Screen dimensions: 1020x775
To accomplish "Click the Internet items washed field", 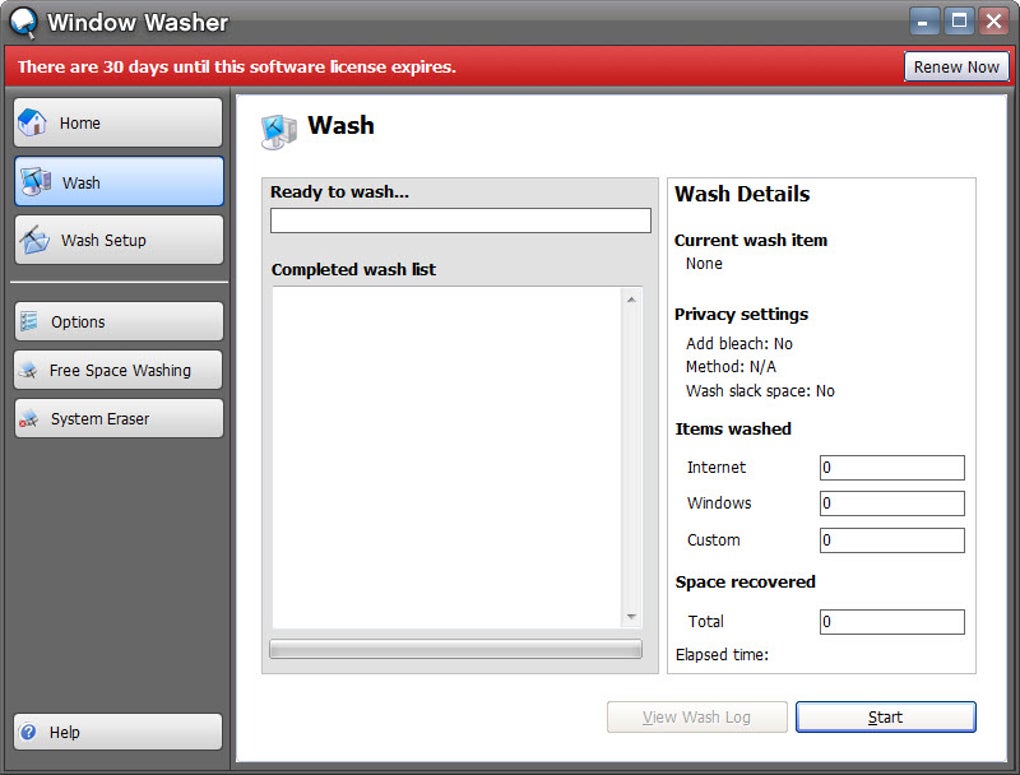I will click(892, 467).
